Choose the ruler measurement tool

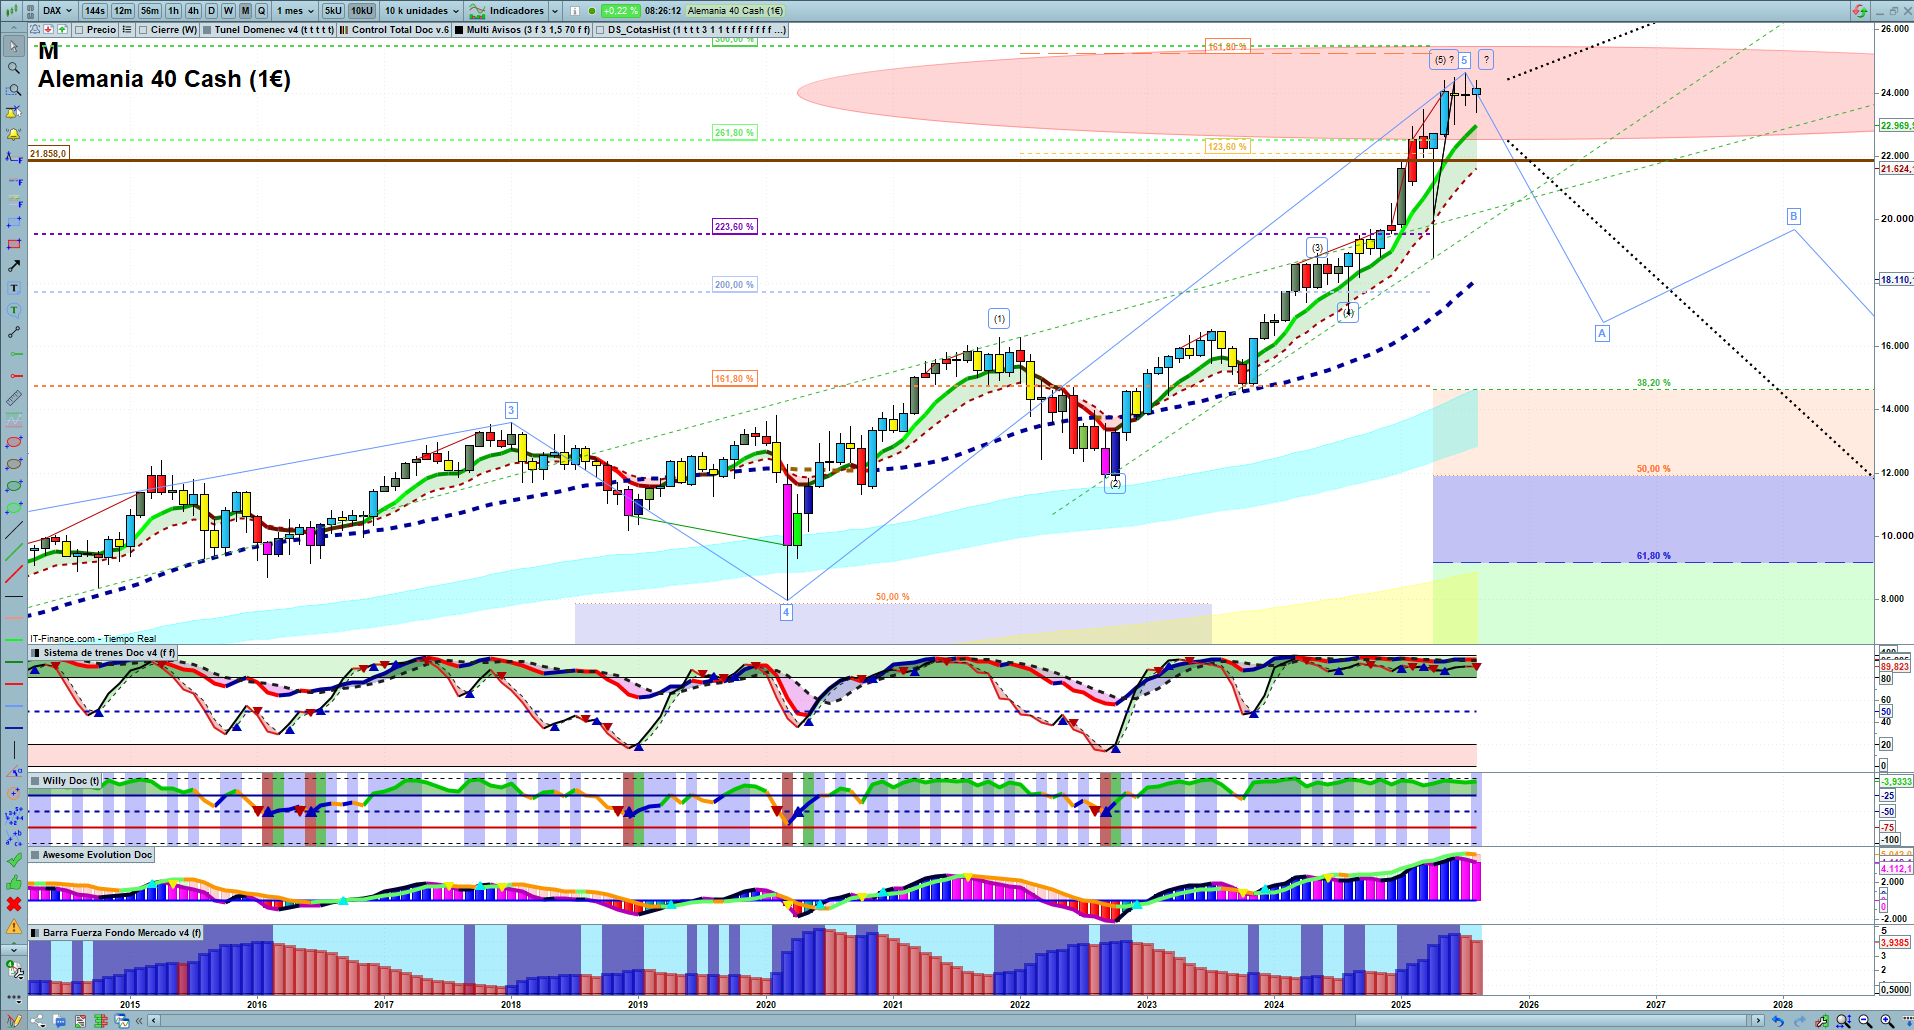(14, 398)
